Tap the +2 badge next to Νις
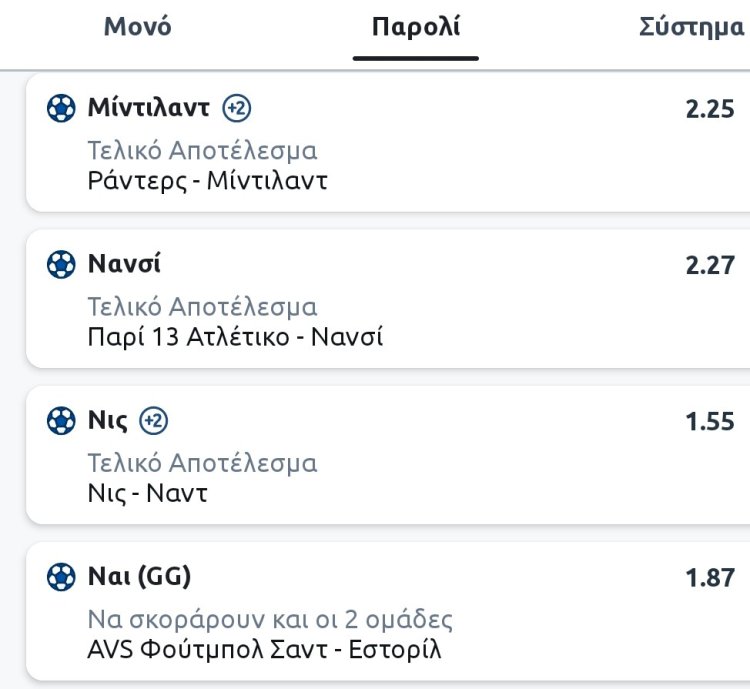This screenshot has height=689, width=750. click(x=154, y=421)
